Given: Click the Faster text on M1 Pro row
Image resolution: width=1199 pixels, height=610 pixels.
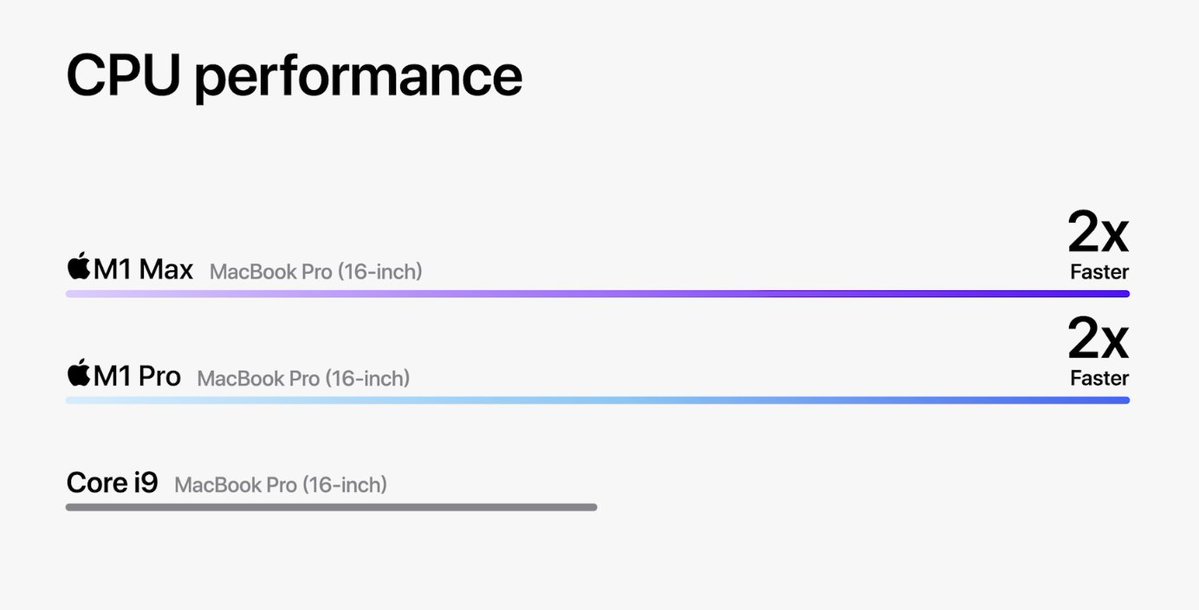Looking at the screenshot, I should 1100,378.
